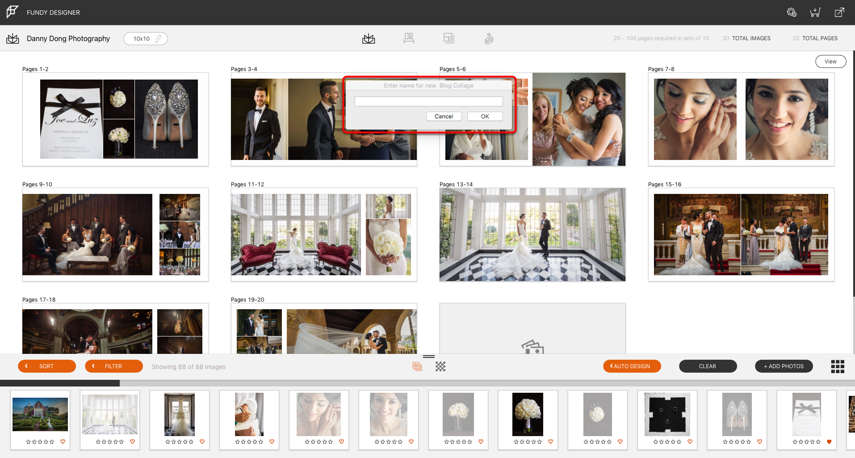
Task: Favorite the hanging dress image heart
Action: point(202,442)
